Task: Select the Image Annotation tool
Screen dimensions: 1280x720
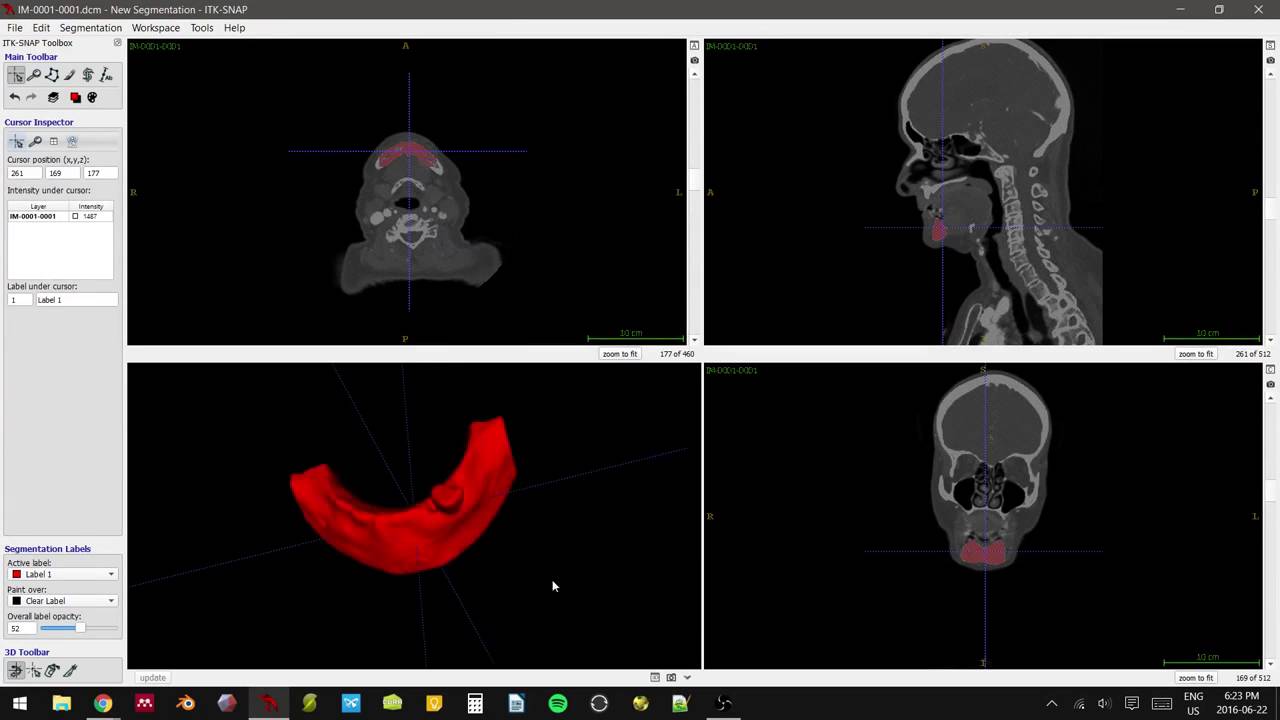Action: click(106, 75)
